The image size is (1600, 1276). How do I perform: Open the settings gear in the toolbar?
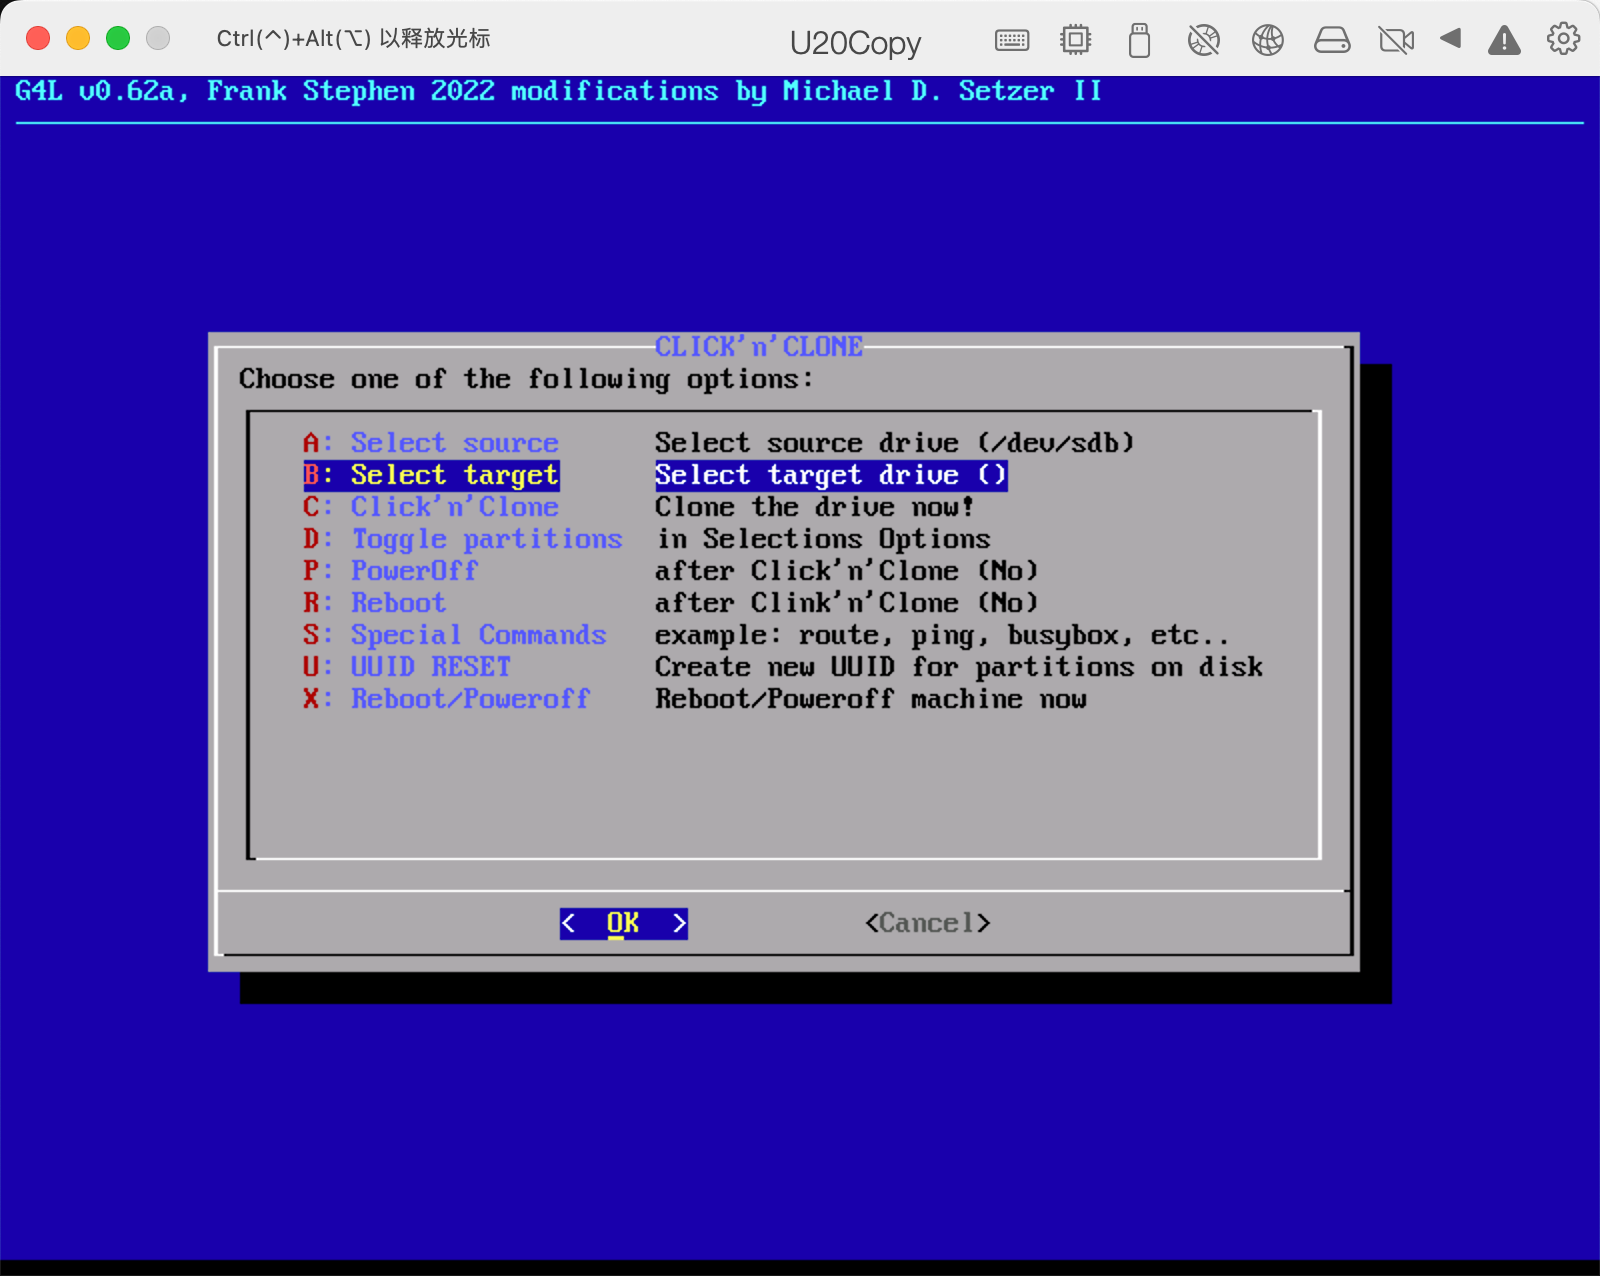click(x=1563, y=39)
